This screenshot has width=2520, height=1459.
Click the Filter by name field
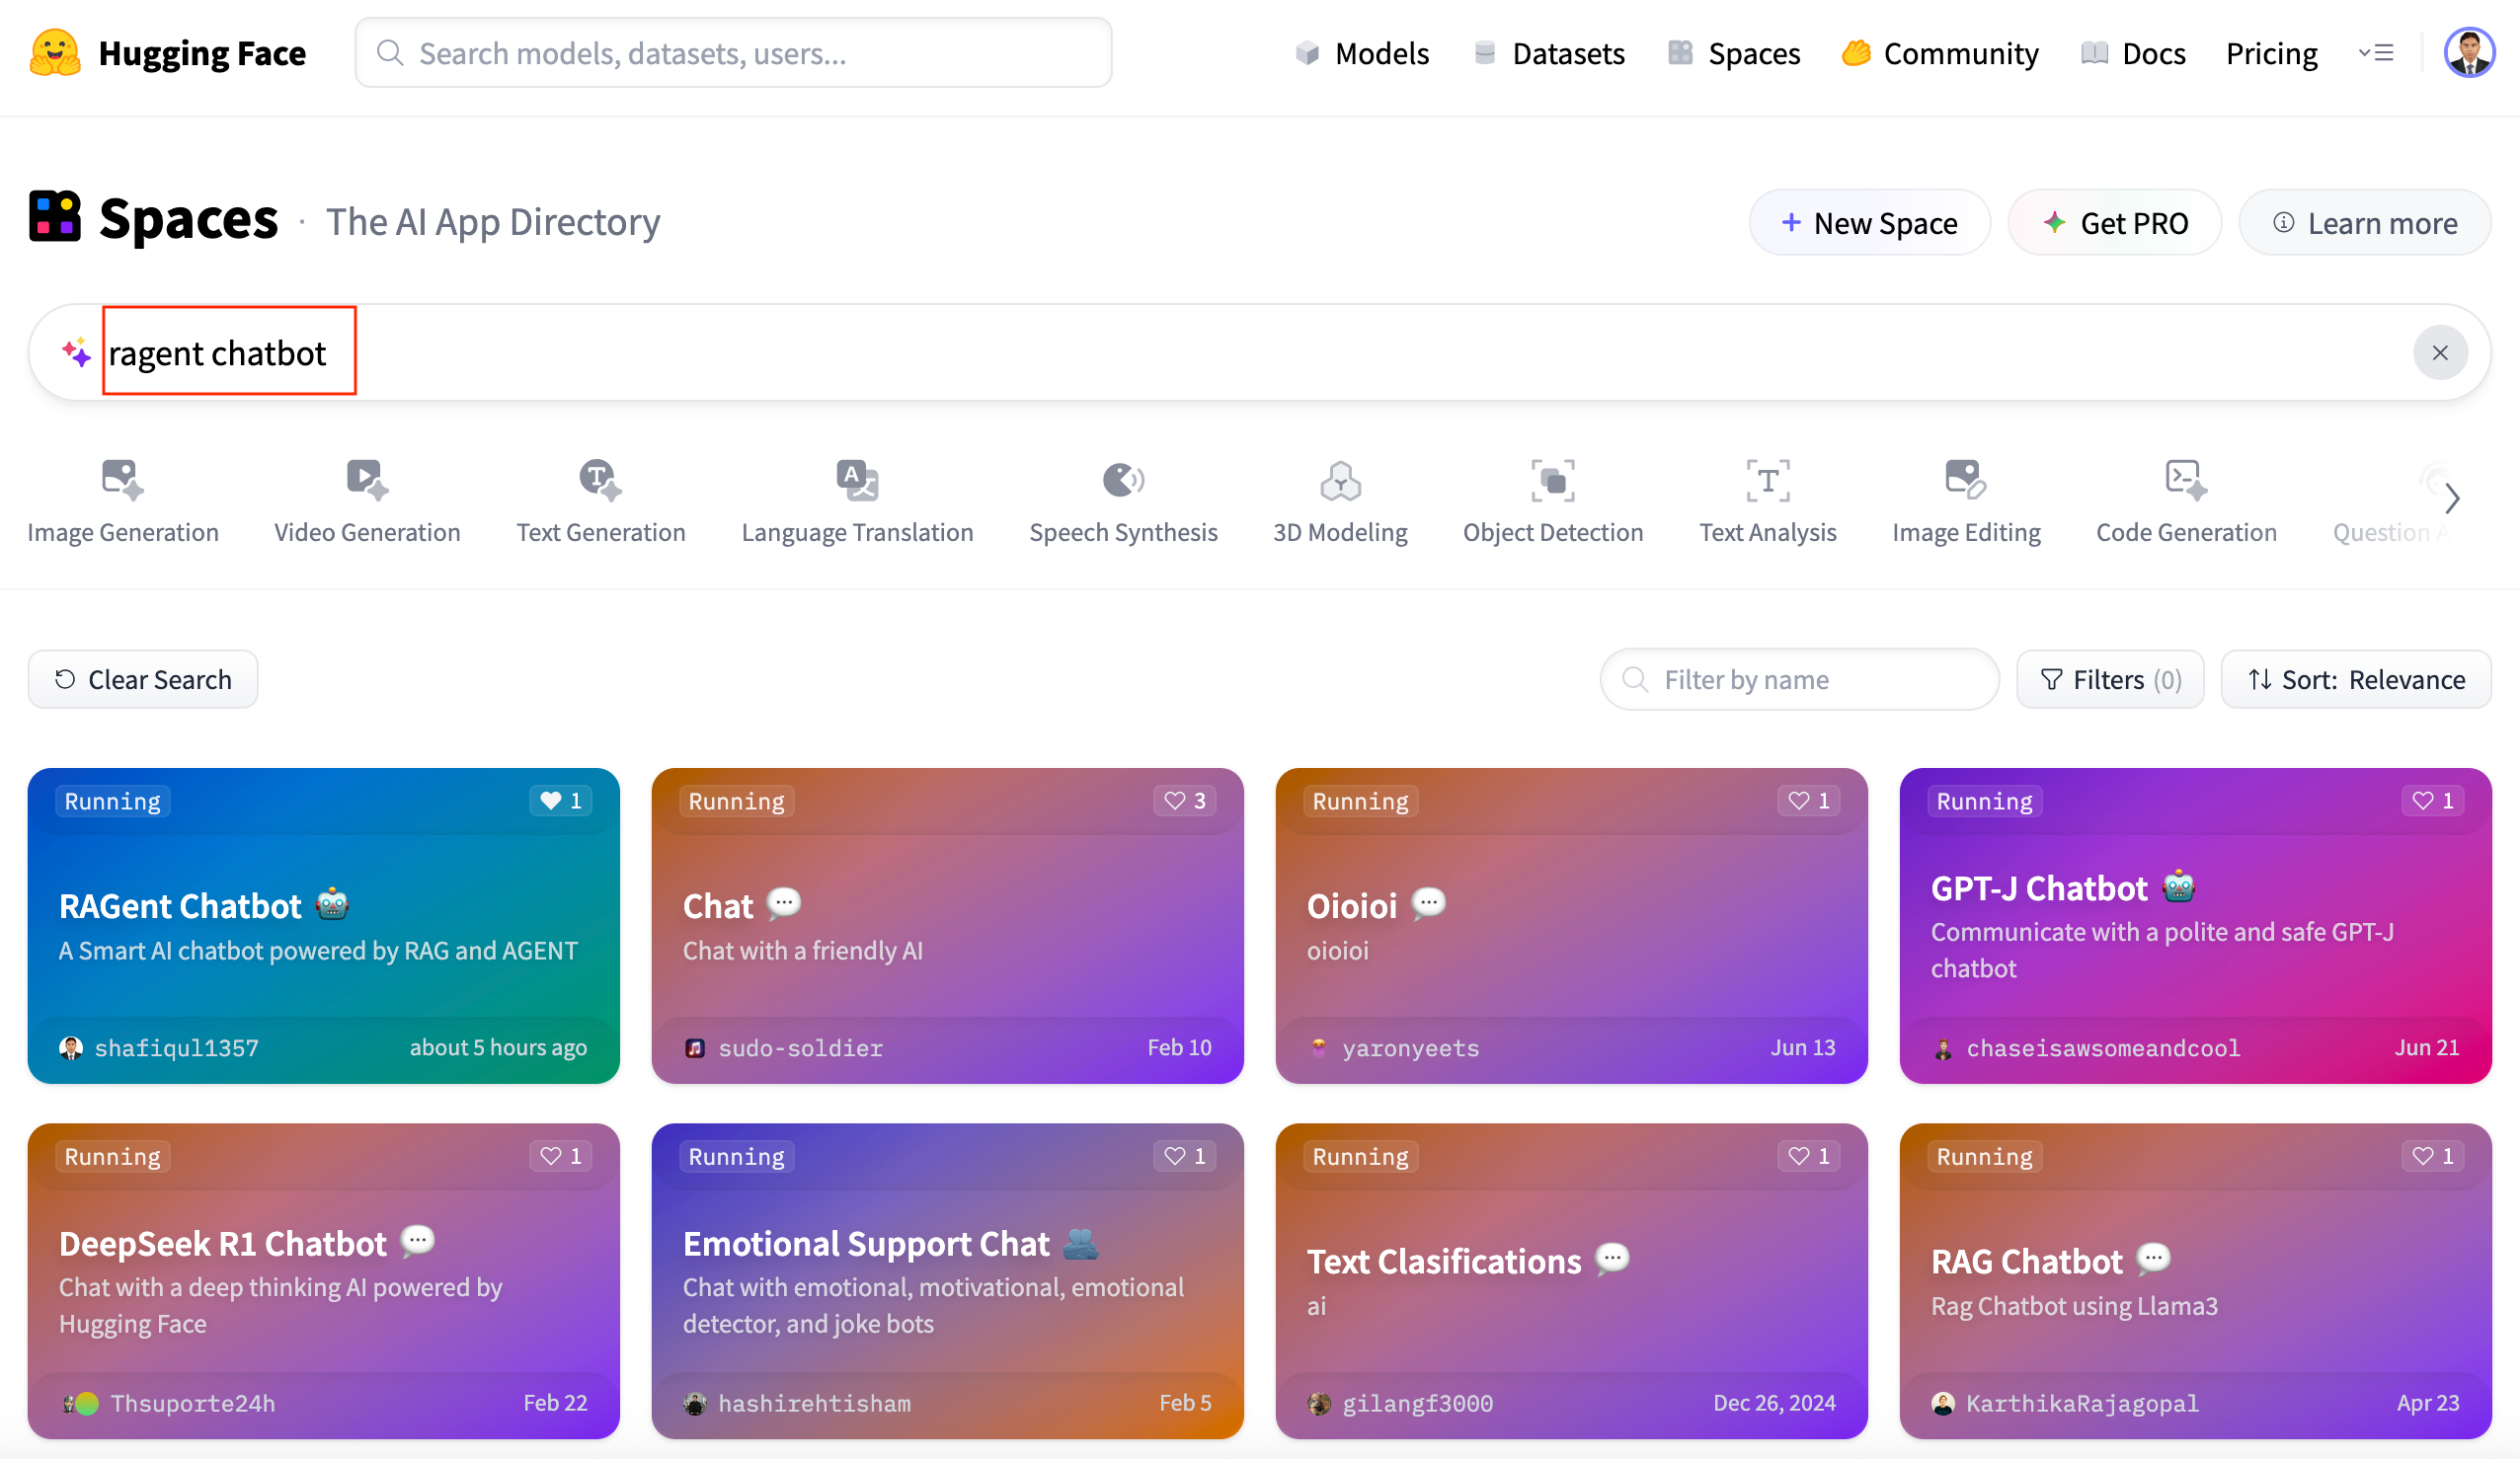coord(1799,680)
